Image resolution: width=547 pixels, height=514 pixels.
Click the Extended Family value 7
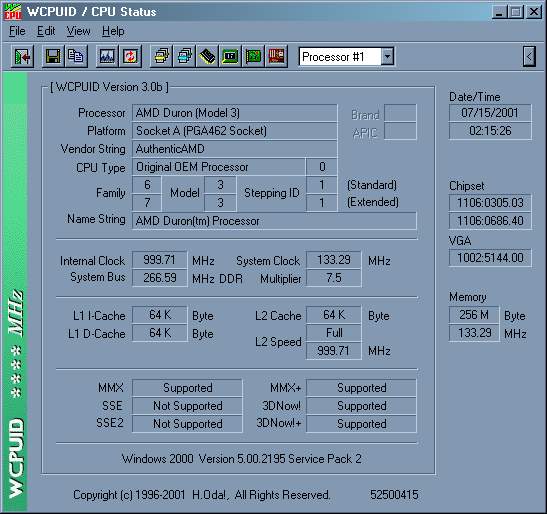click(147, 203)
